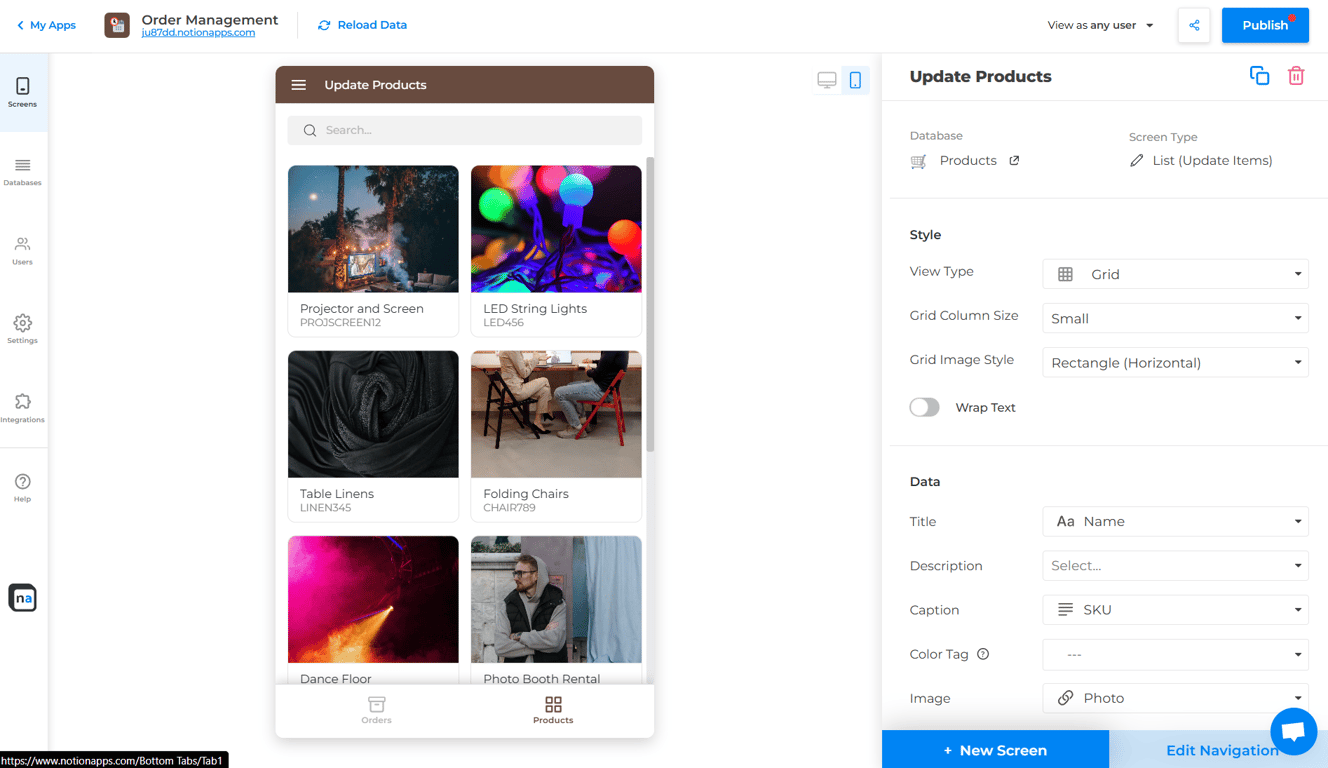The width and height of the screenshot is (1328, 768).
Task: Click the NotionApps logo badge in sidebar
Action: point(23,598)
